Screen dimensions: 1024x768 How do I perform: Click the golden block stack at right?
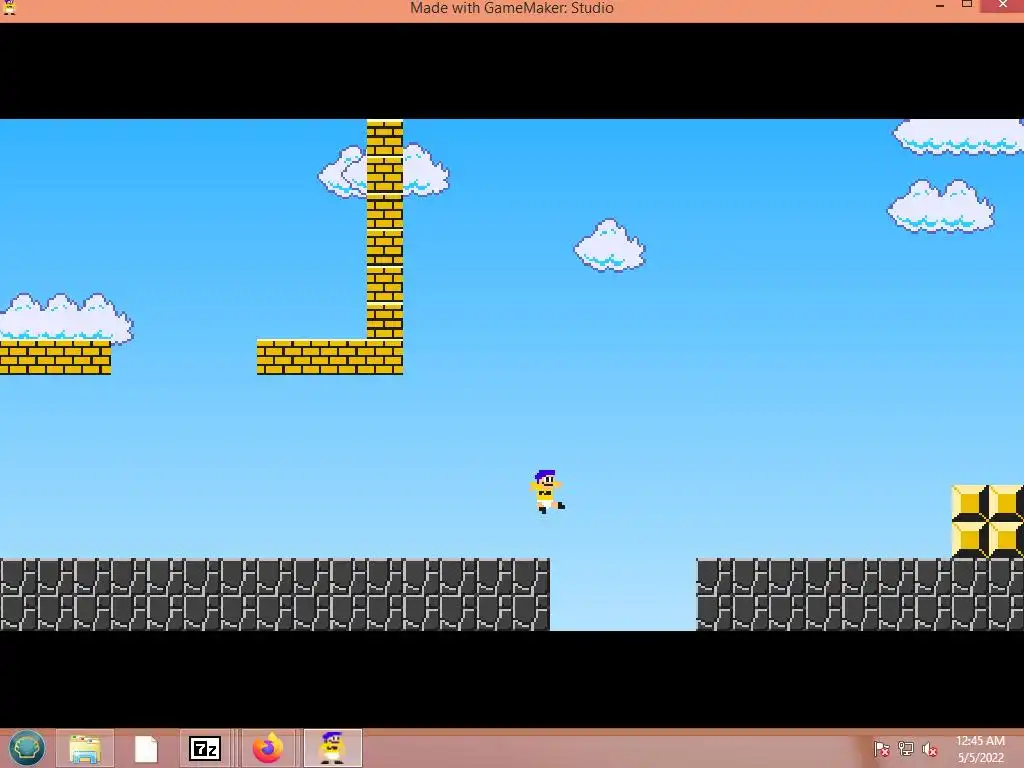click(x=987, y=521)
